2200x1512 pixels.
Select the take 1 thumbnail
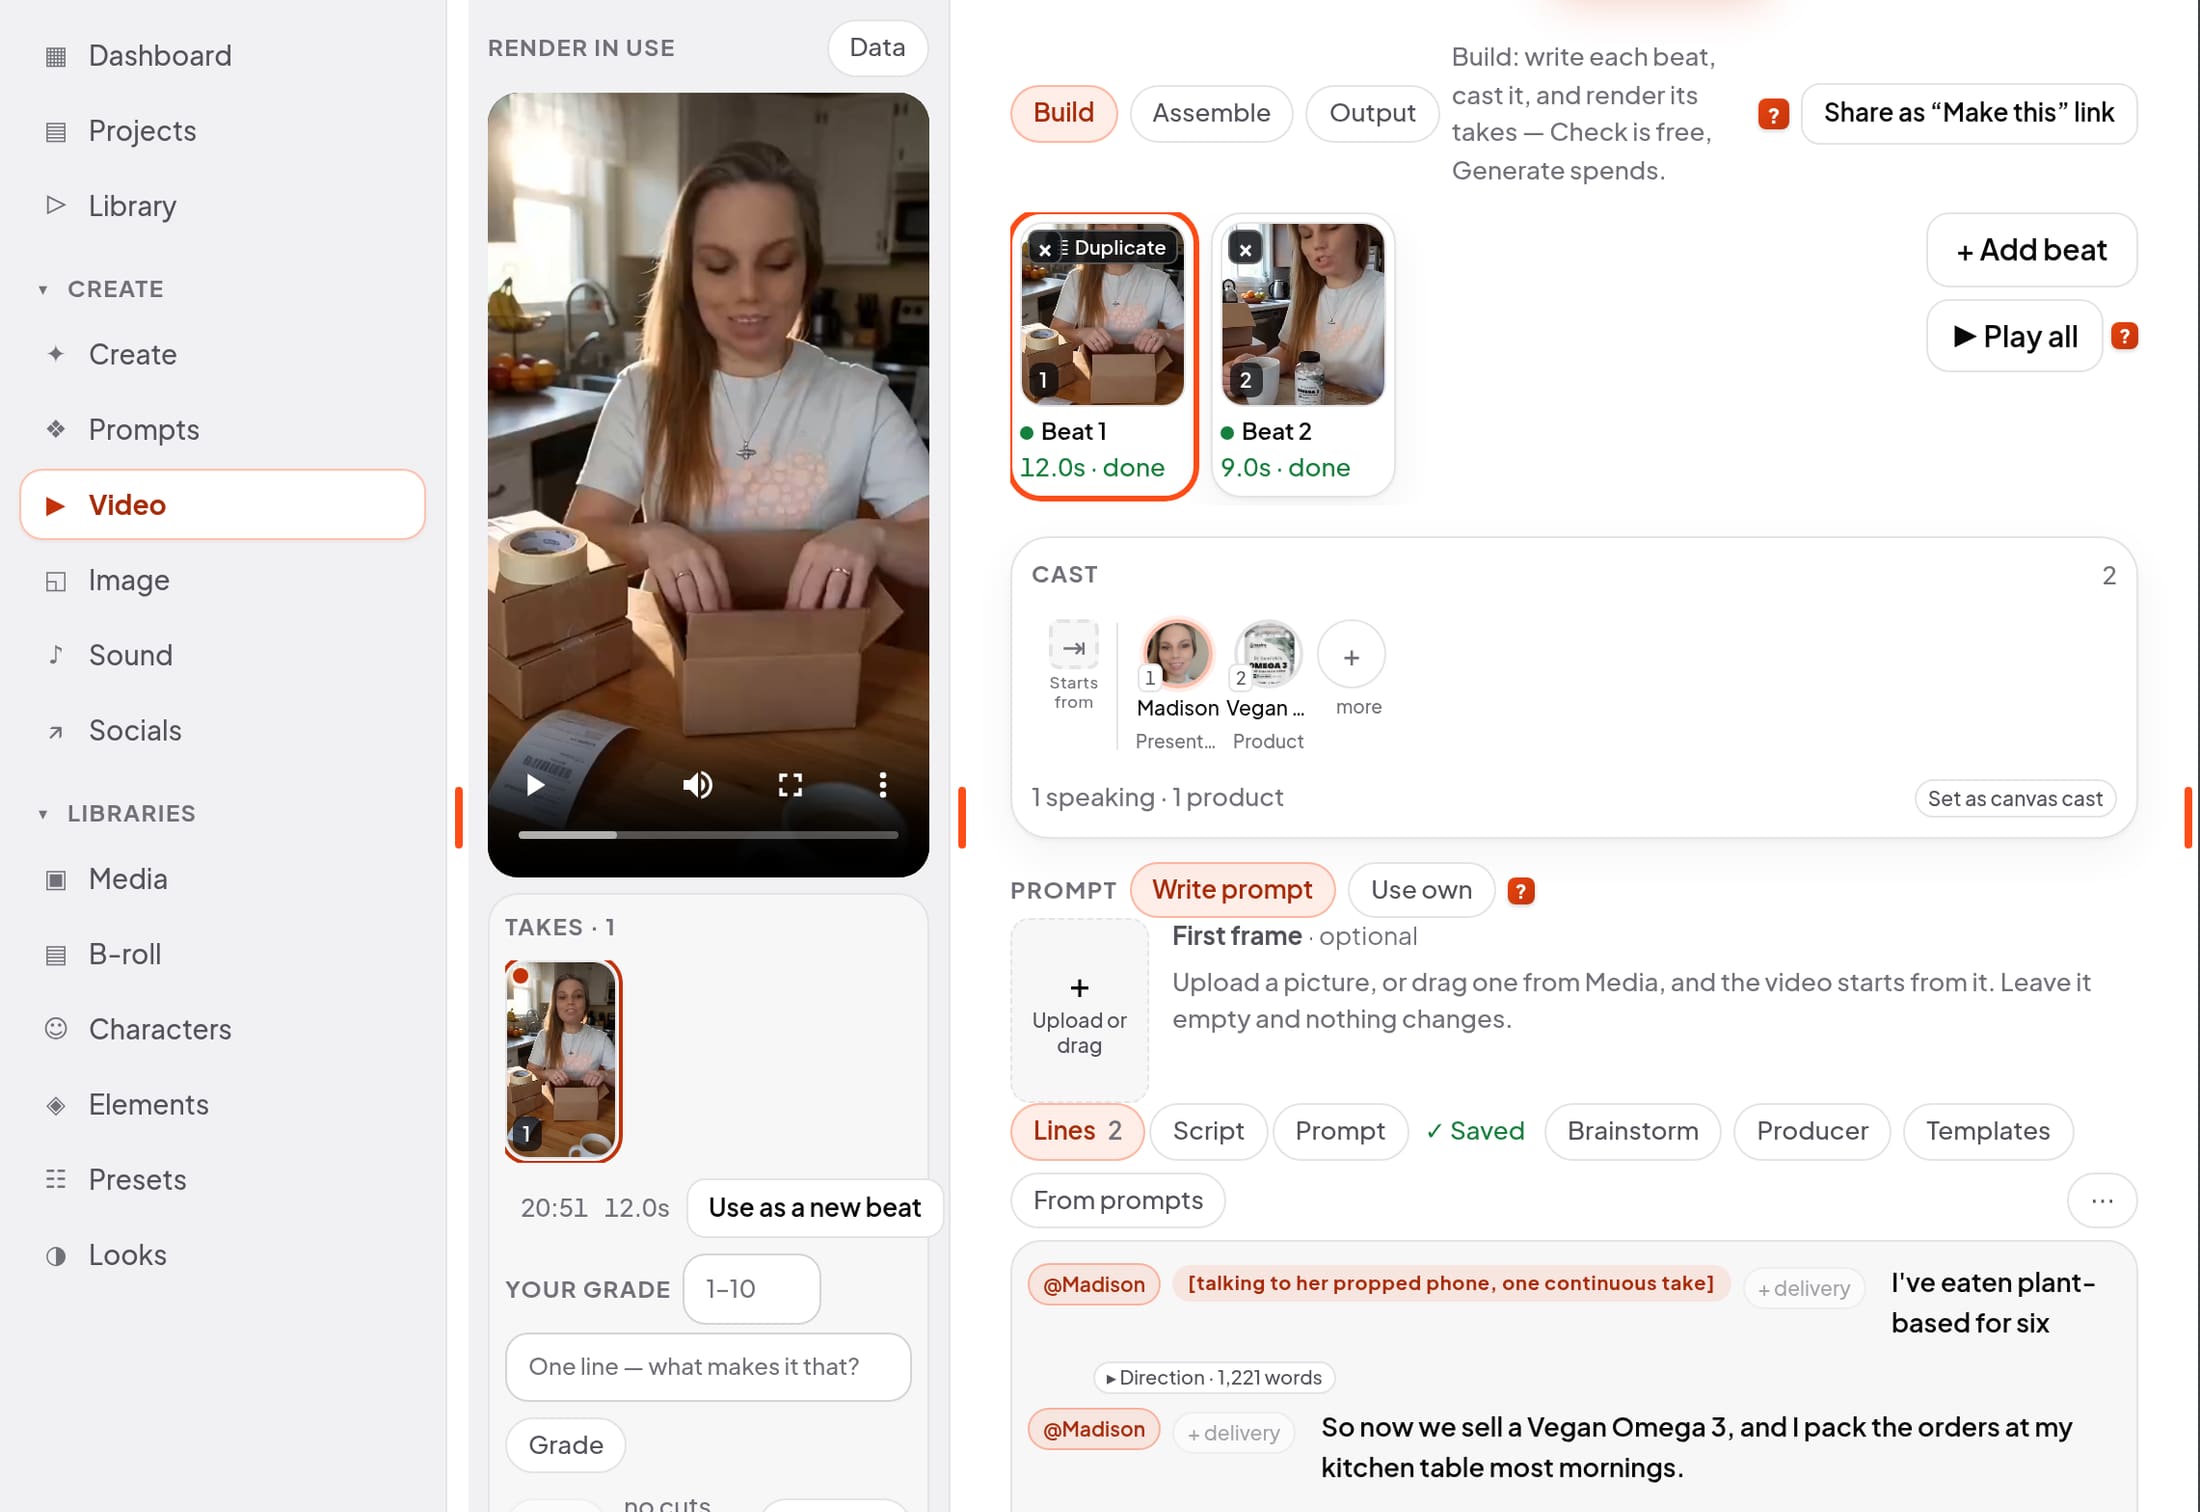[562, 1060]
